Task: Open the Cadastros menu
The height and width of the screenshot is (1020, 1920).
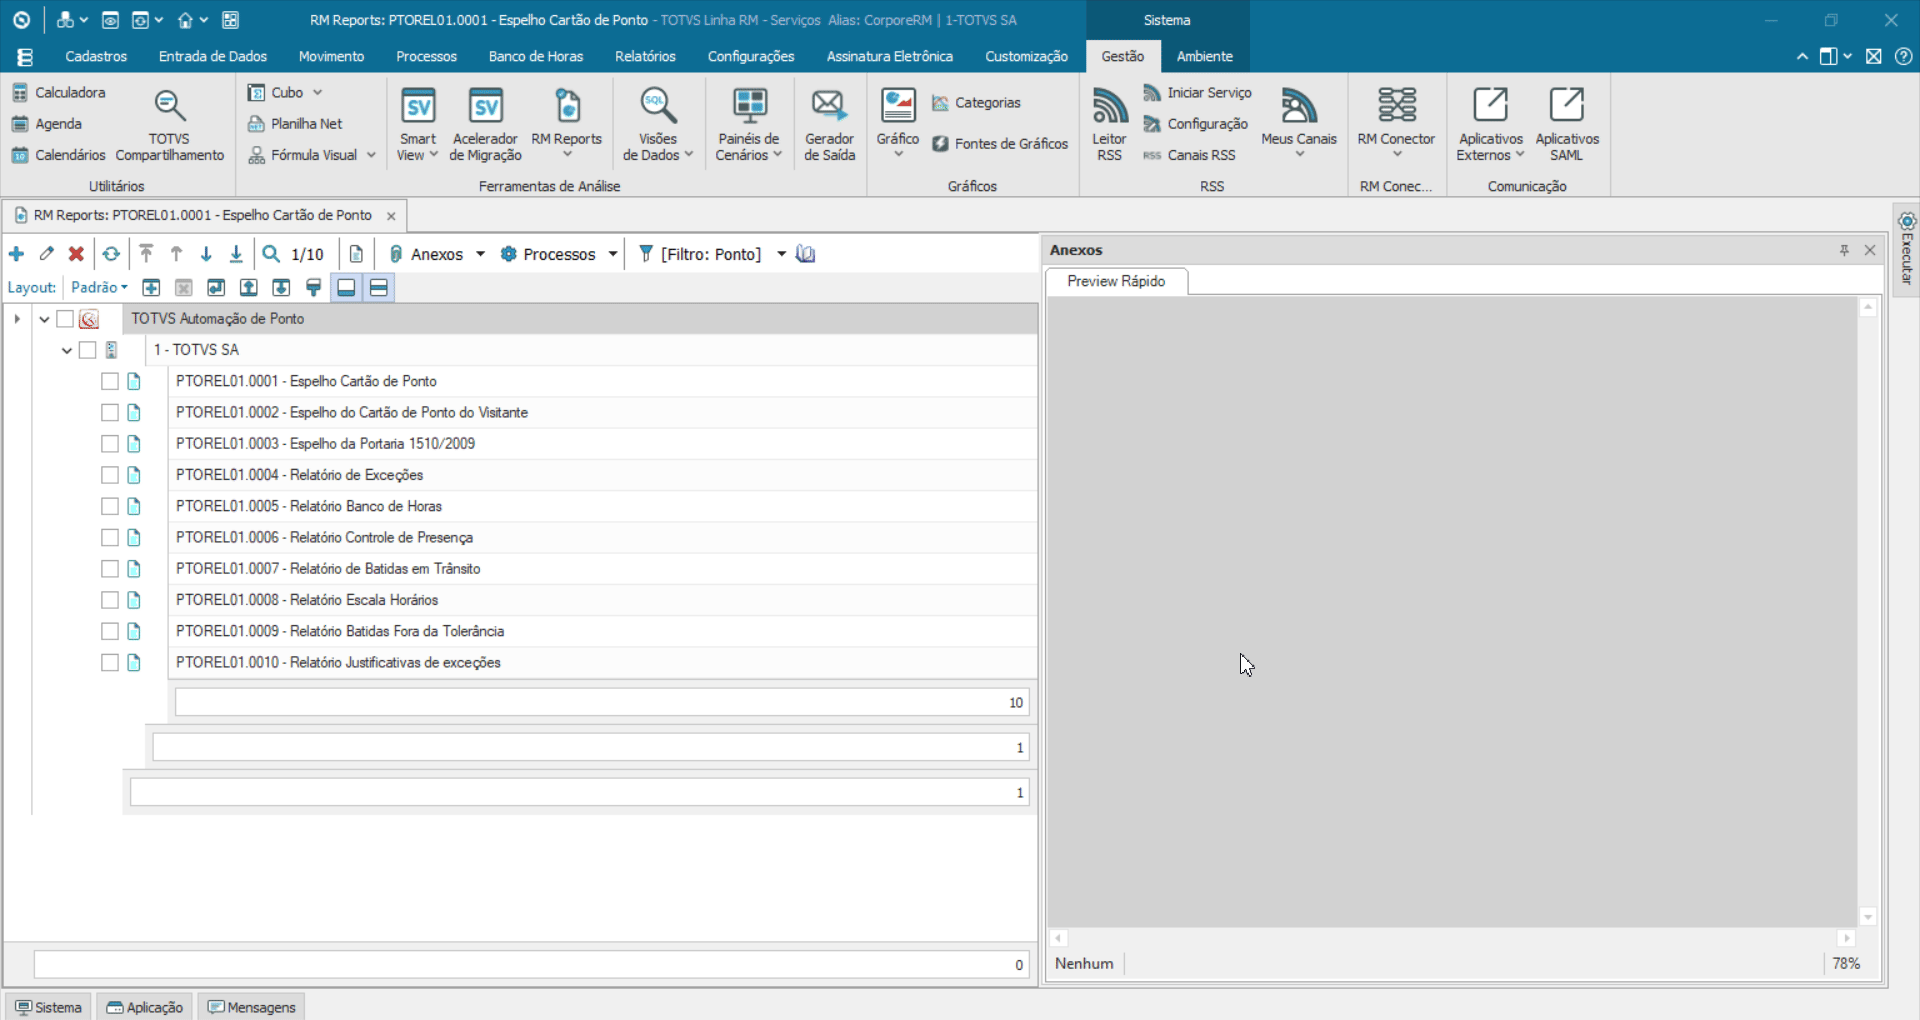Action: [x=96, y=56]
